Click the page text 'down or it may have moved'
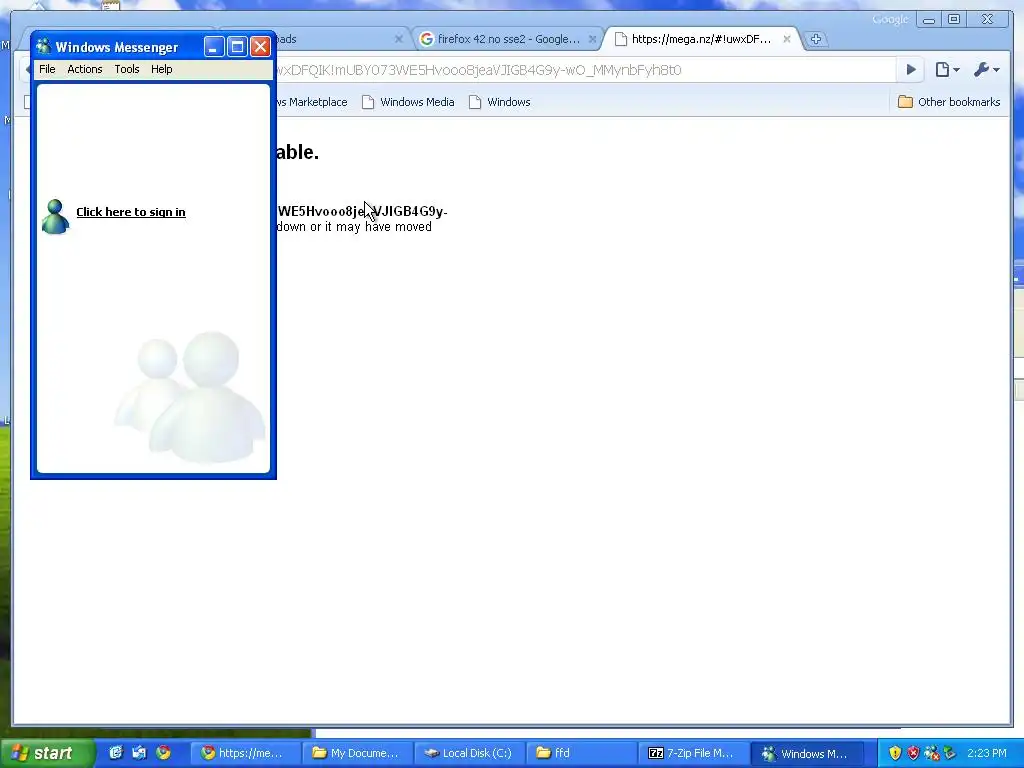The height and width of the screenshot is (768, 1024). tap(354, 227)
